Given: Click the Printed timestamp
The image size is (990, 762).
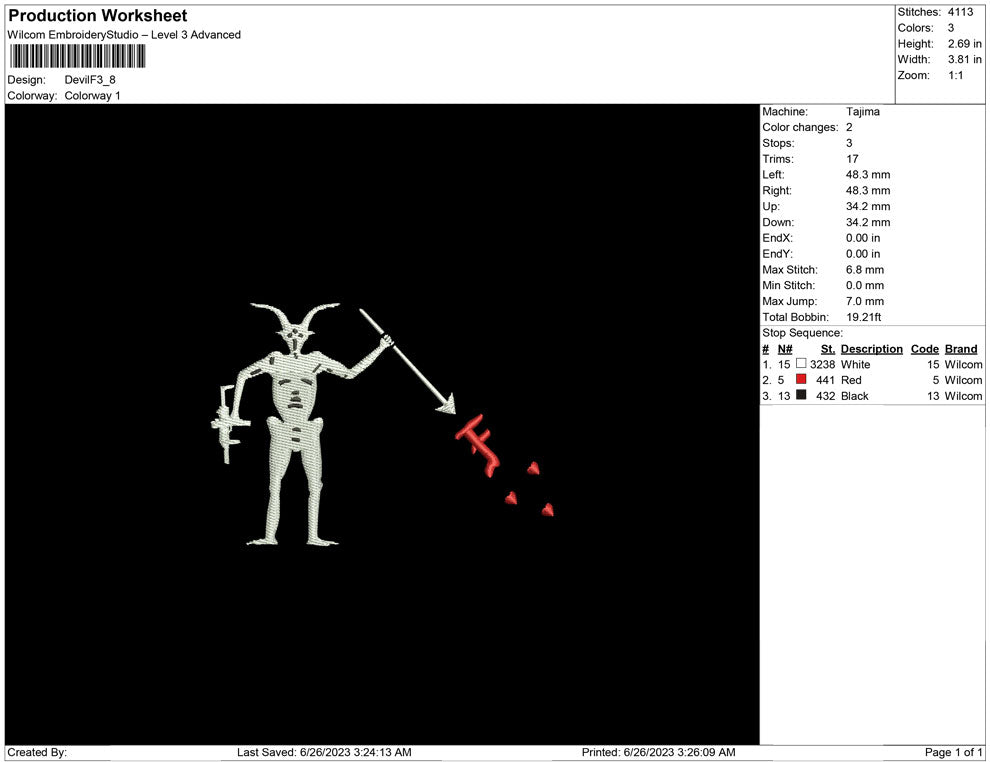Looking at the screenshot, I should 659,752.
